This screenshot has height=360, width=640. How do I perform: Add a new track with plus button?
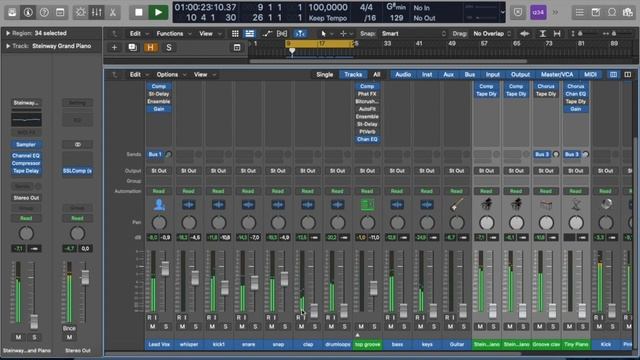(114, 47)
